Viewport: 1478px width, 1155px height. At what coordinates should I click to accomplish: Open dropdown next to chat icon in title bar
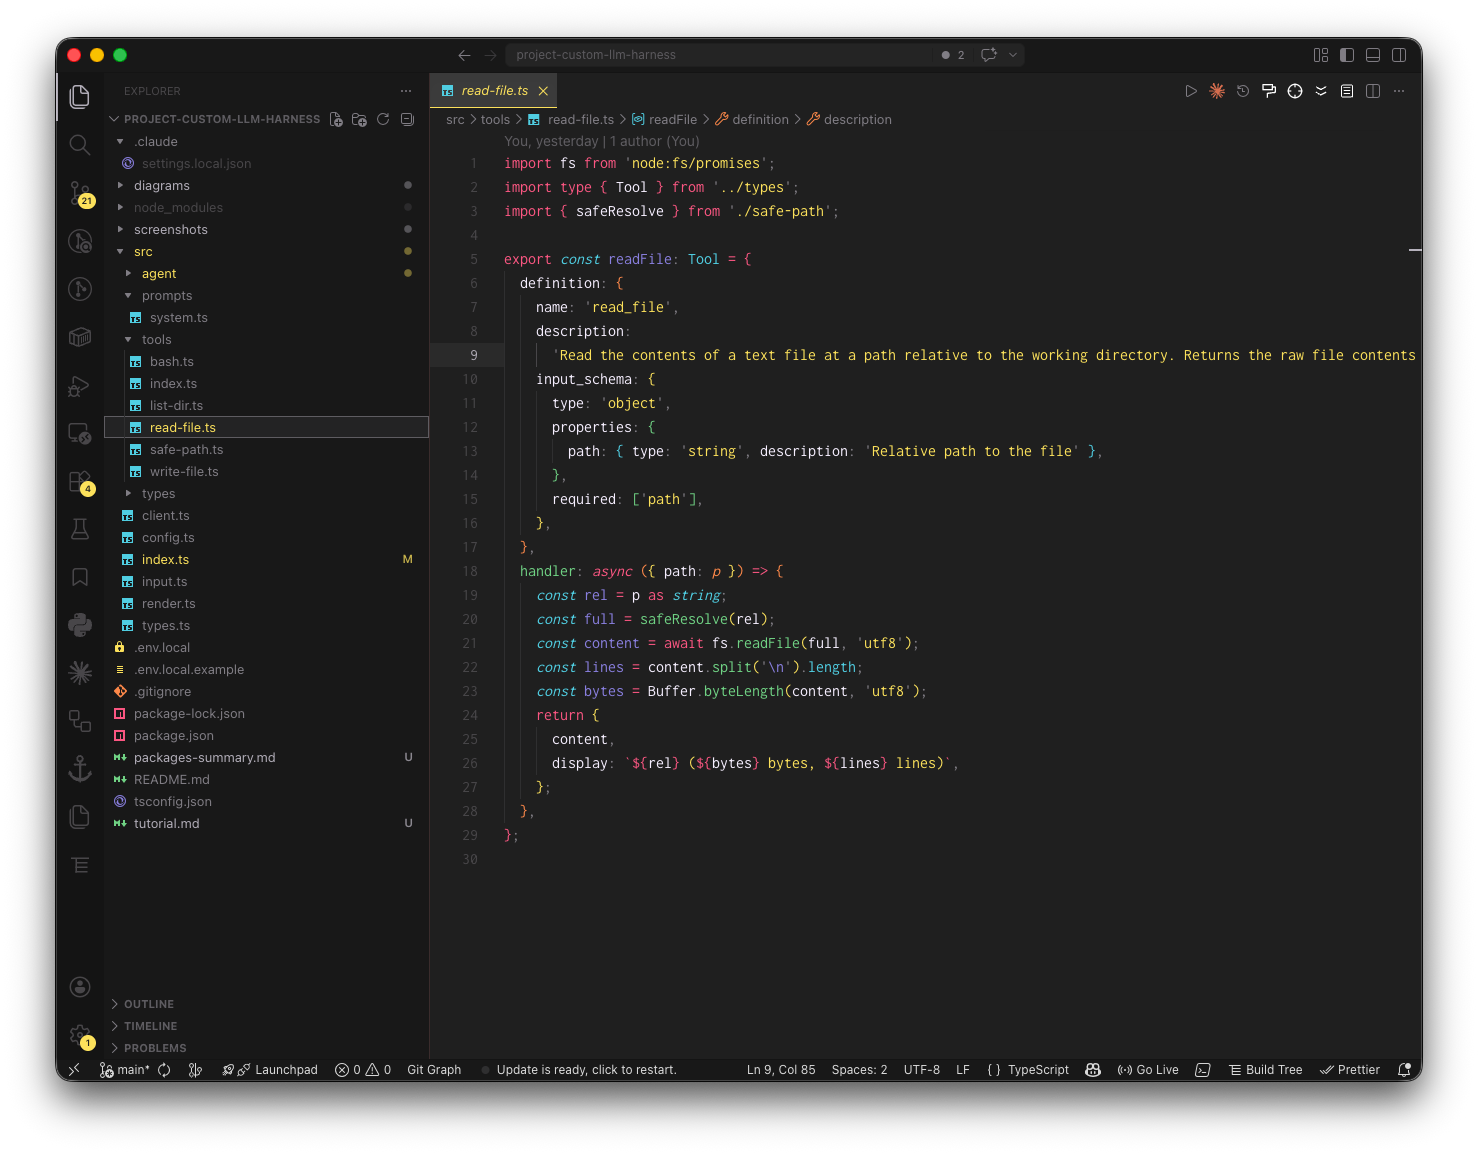(1013, 55)
